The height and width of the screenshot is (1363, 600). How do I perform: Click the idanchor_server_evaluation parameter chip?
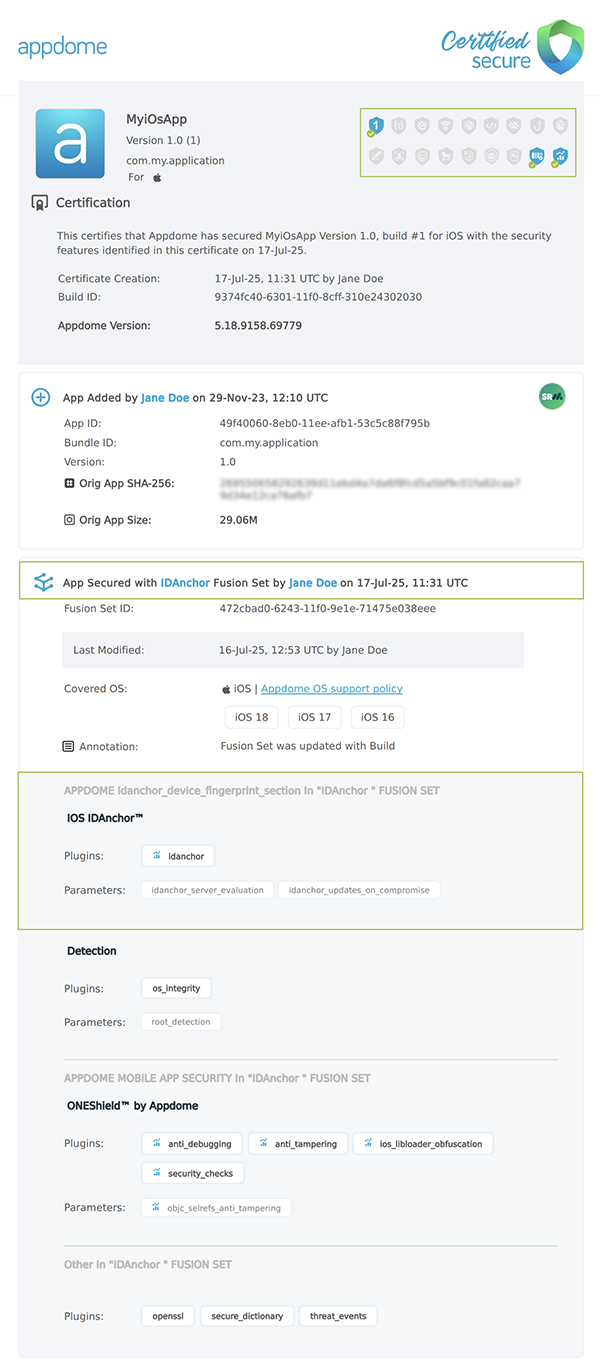[206, 889]
